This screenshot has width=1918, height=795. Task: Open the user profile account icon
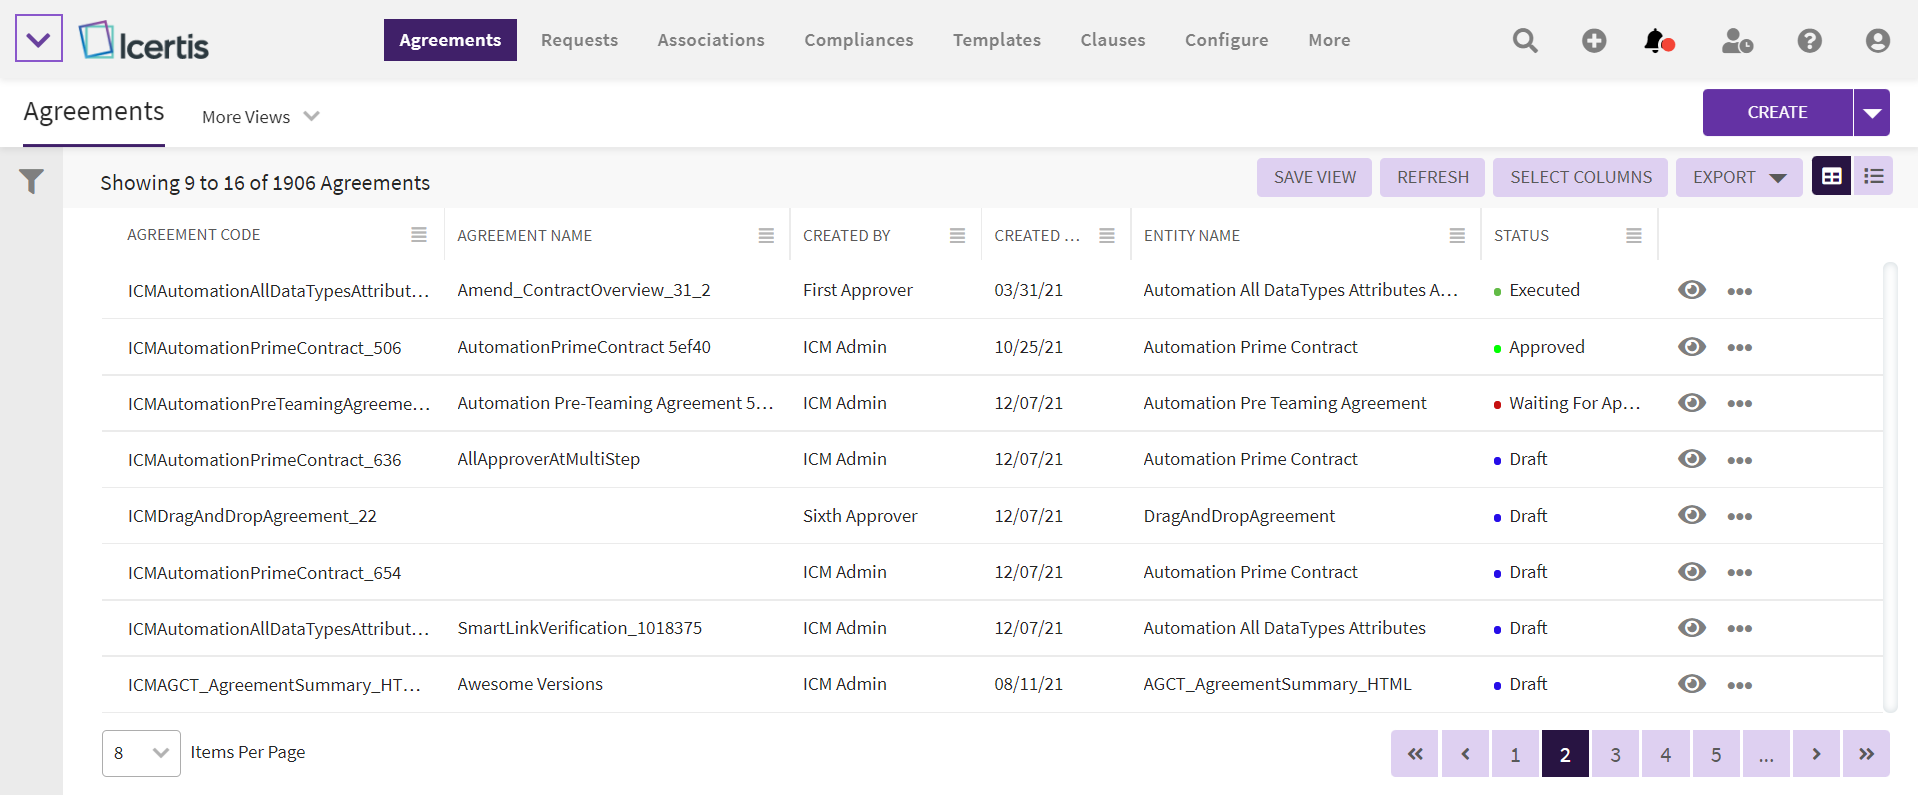(1877, 41)
